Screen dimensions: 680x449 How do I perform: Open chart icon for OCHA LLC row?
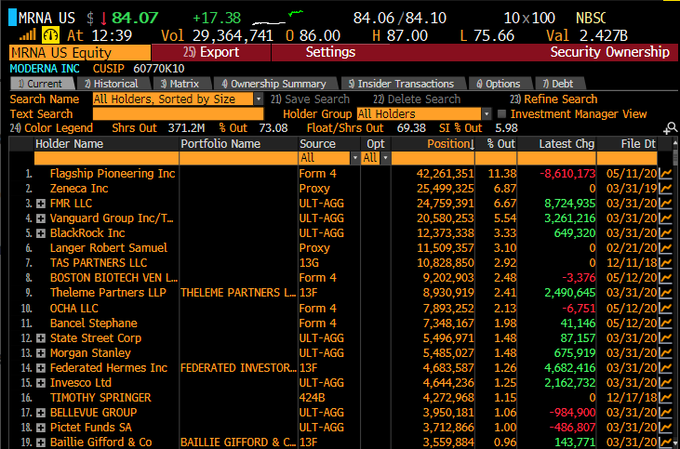tap(665, 308)
